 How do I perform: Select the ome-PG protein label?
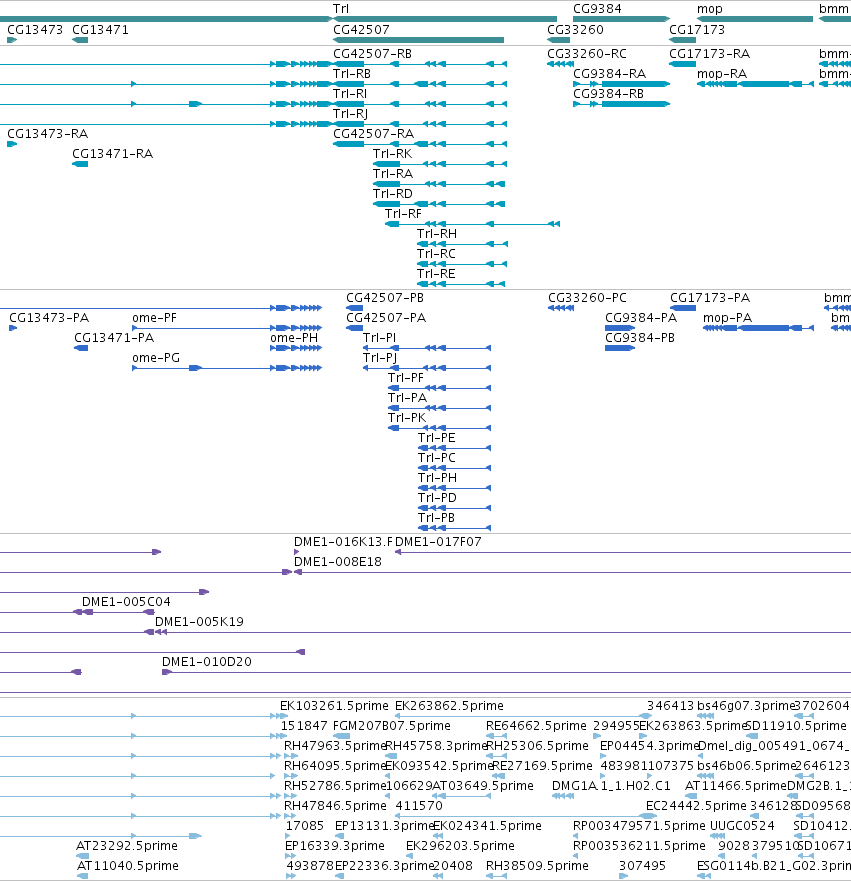tap(156, 357)
